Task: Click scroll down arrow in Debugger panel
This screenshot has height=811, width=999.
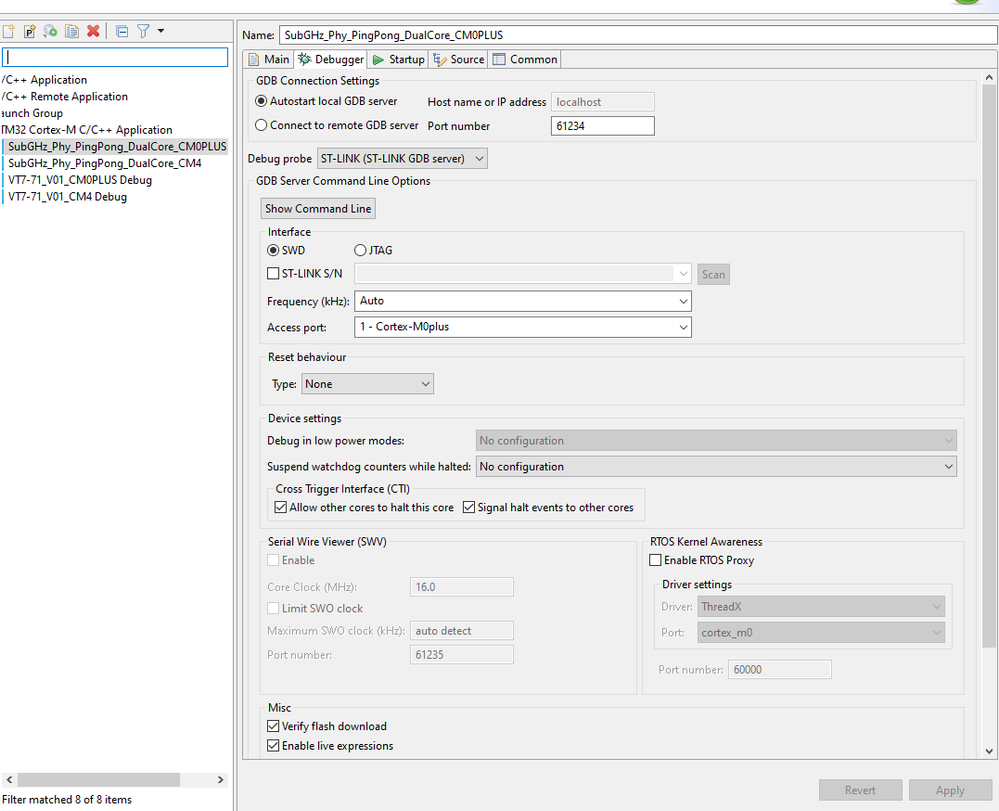Action: (x=989, y=751)
